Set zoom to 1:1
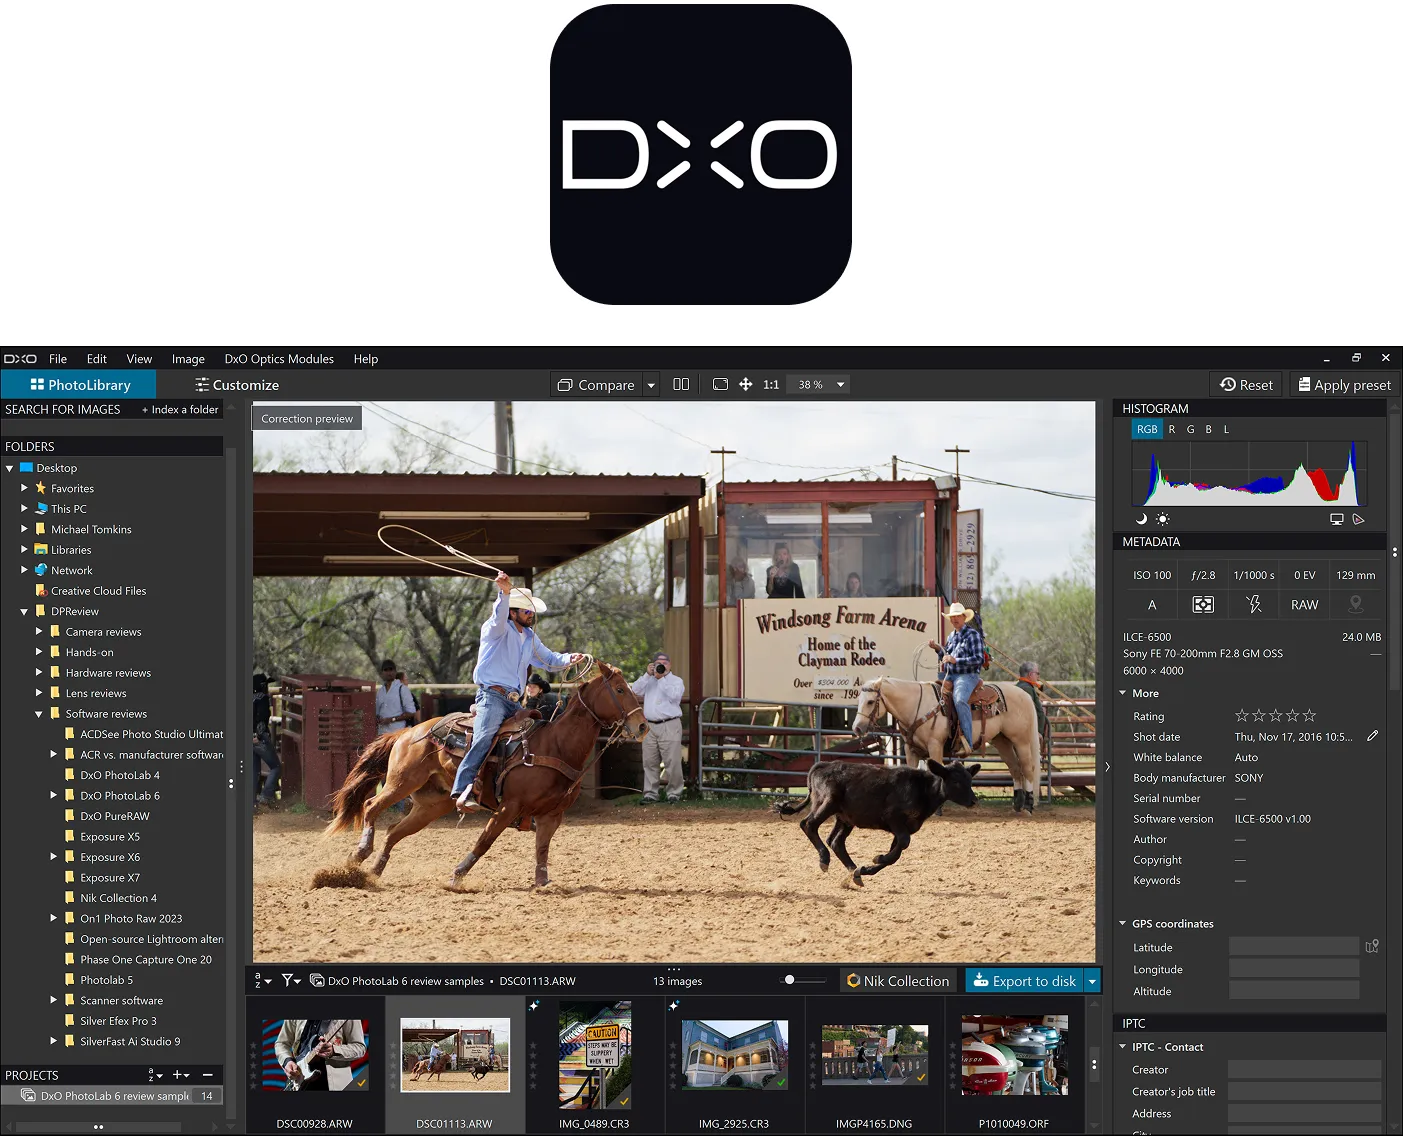 (771, 384)
